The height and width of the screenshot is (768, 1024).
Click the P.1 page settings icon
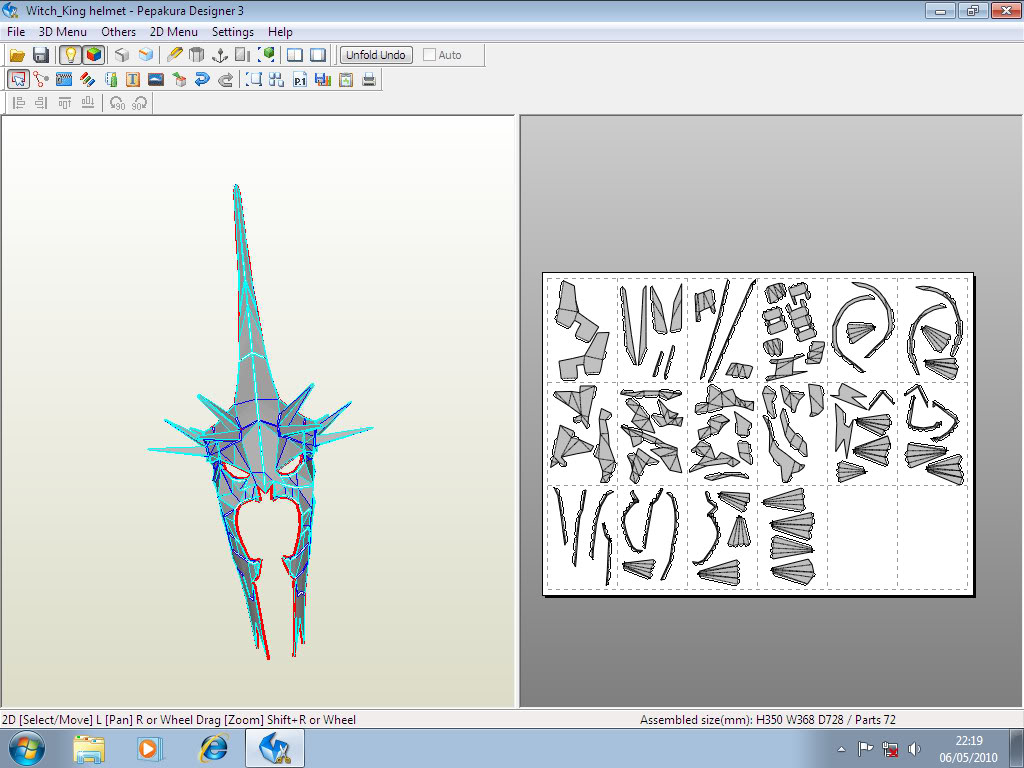300,79
